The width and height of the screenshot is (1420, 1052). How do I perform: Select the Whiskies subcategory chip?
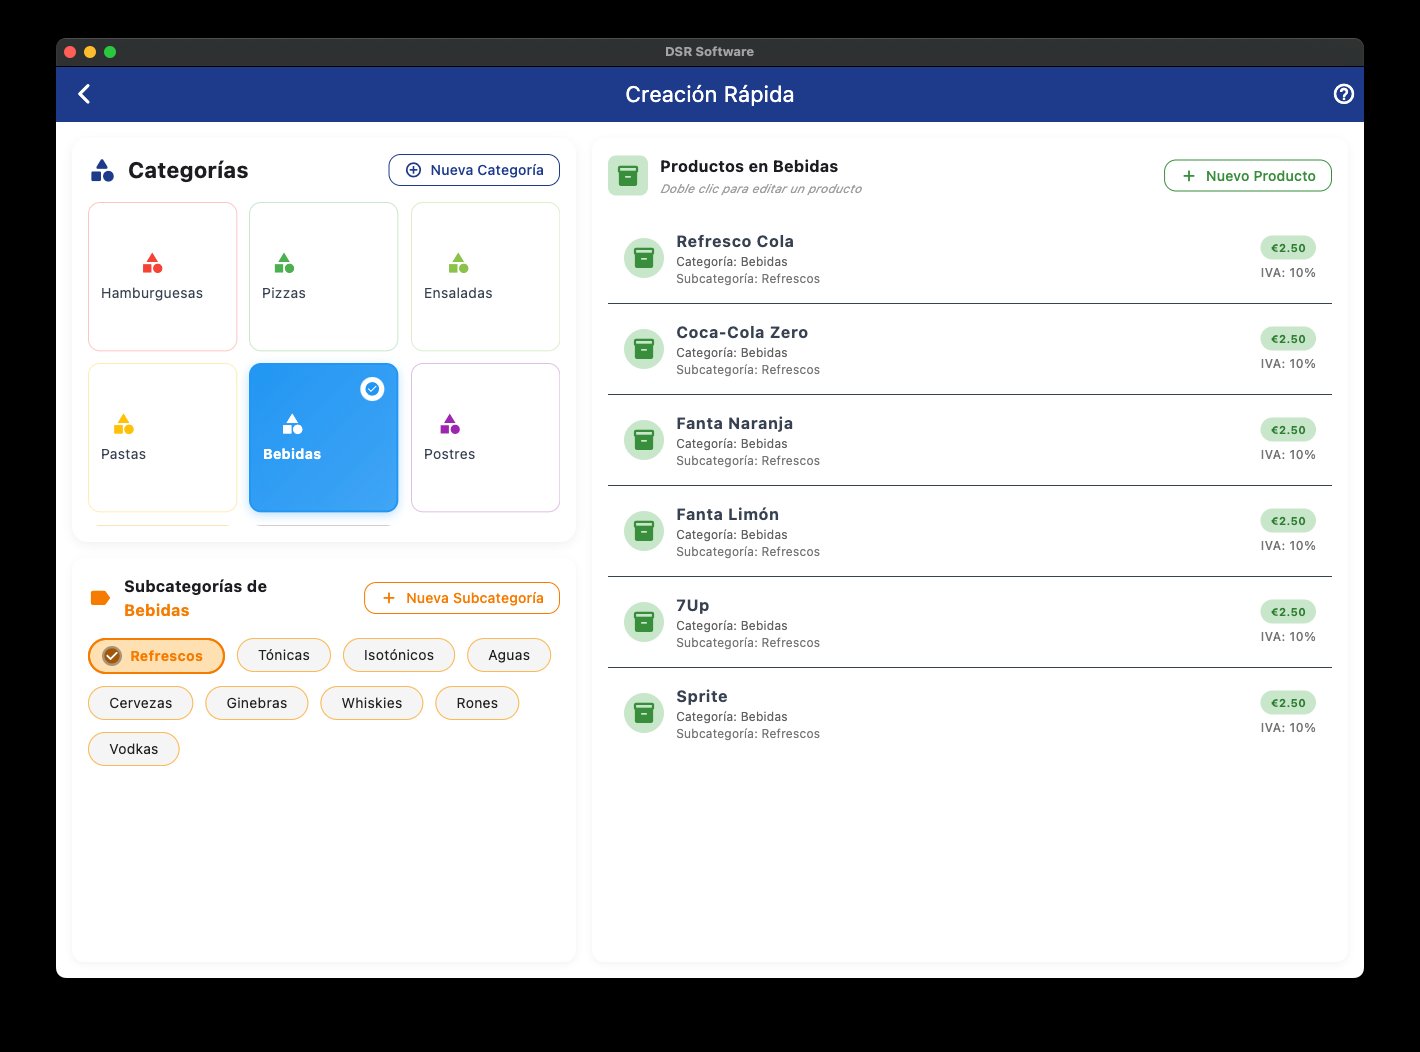(x=371, y=703)
